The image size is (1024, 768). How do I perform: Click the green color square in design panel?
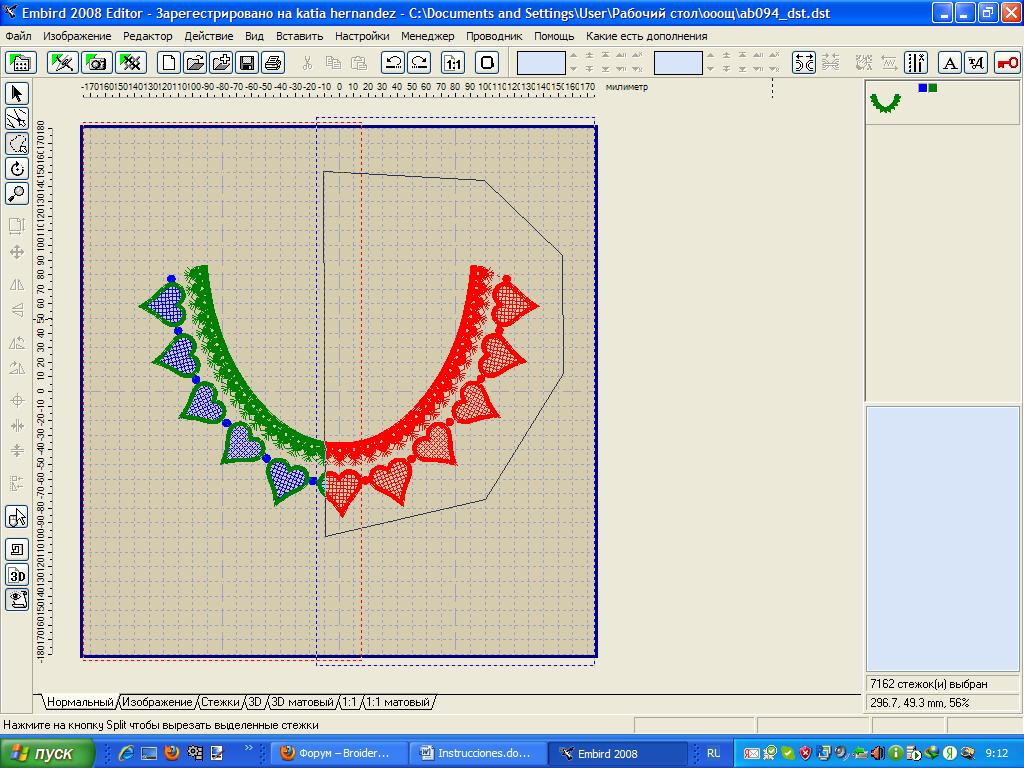tap(933, 88)
